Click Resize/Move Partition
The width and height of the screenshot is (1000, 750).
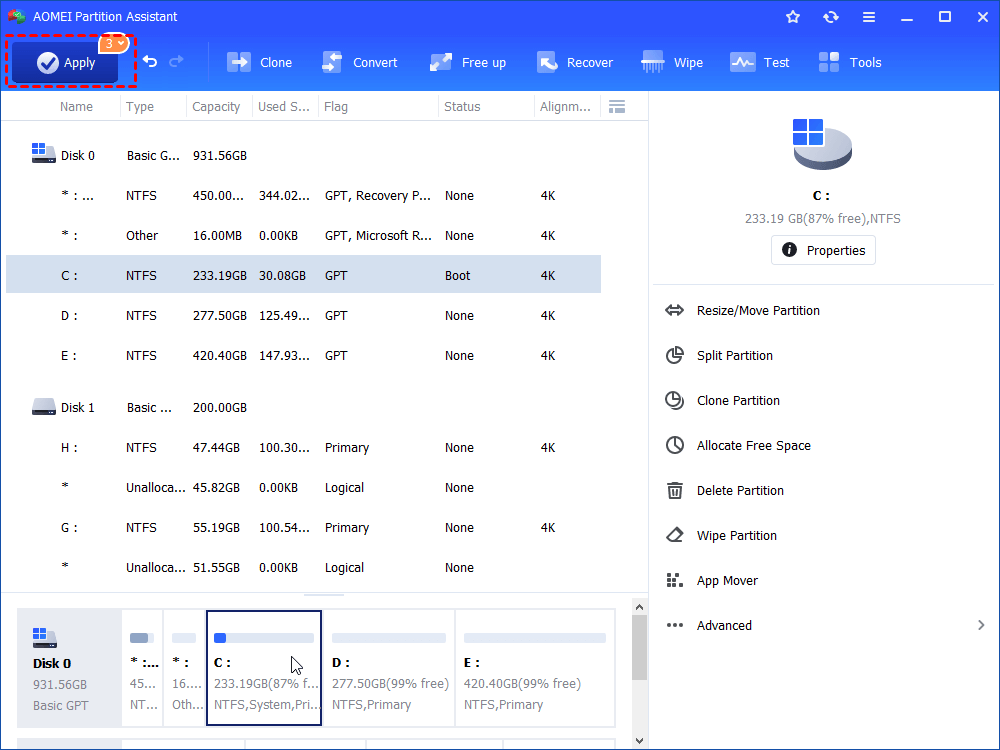(758, 311)
